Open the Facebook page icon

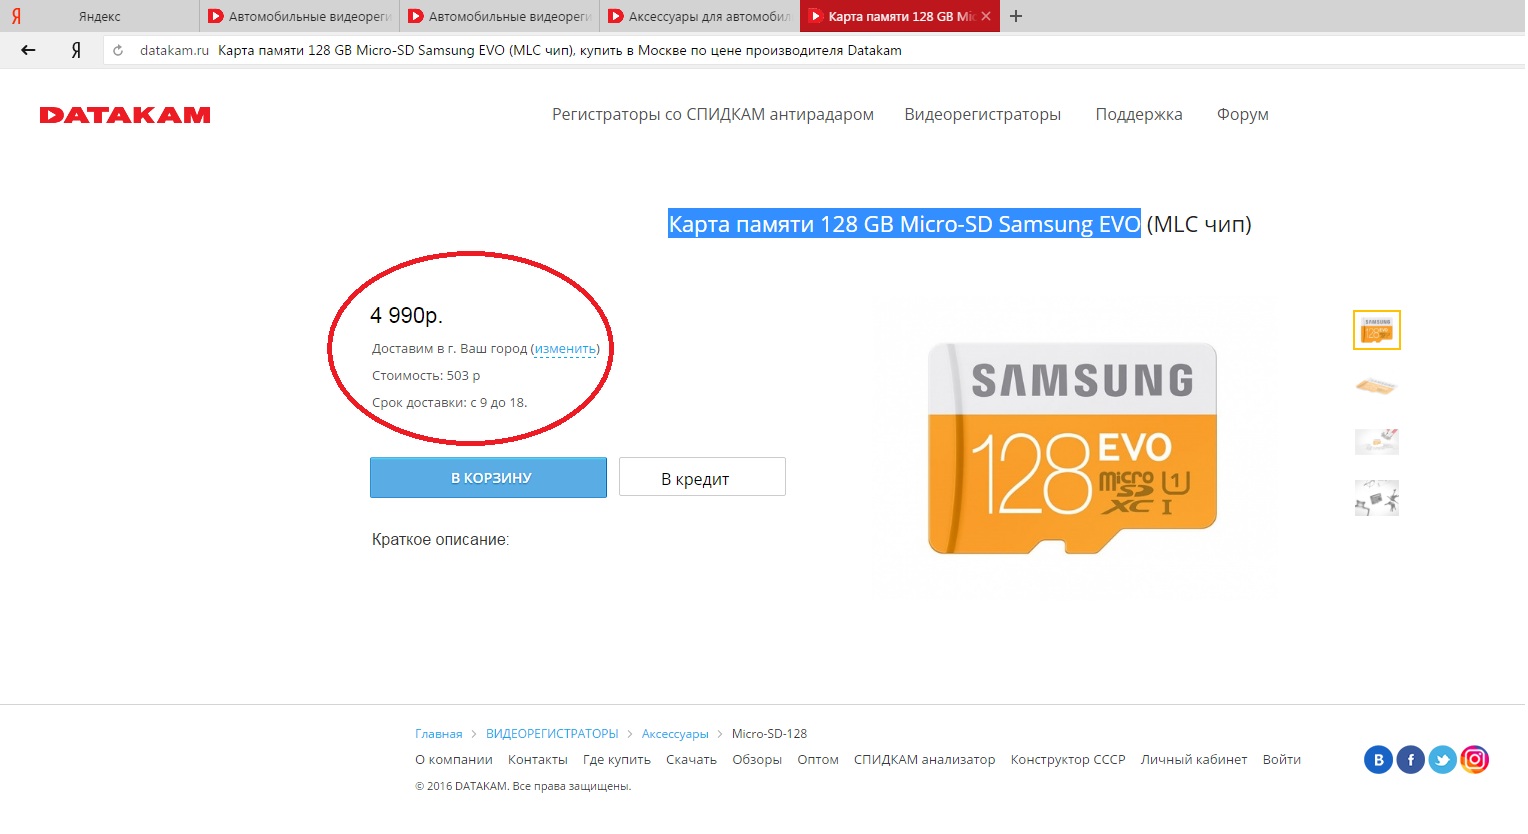[1410, 760]
